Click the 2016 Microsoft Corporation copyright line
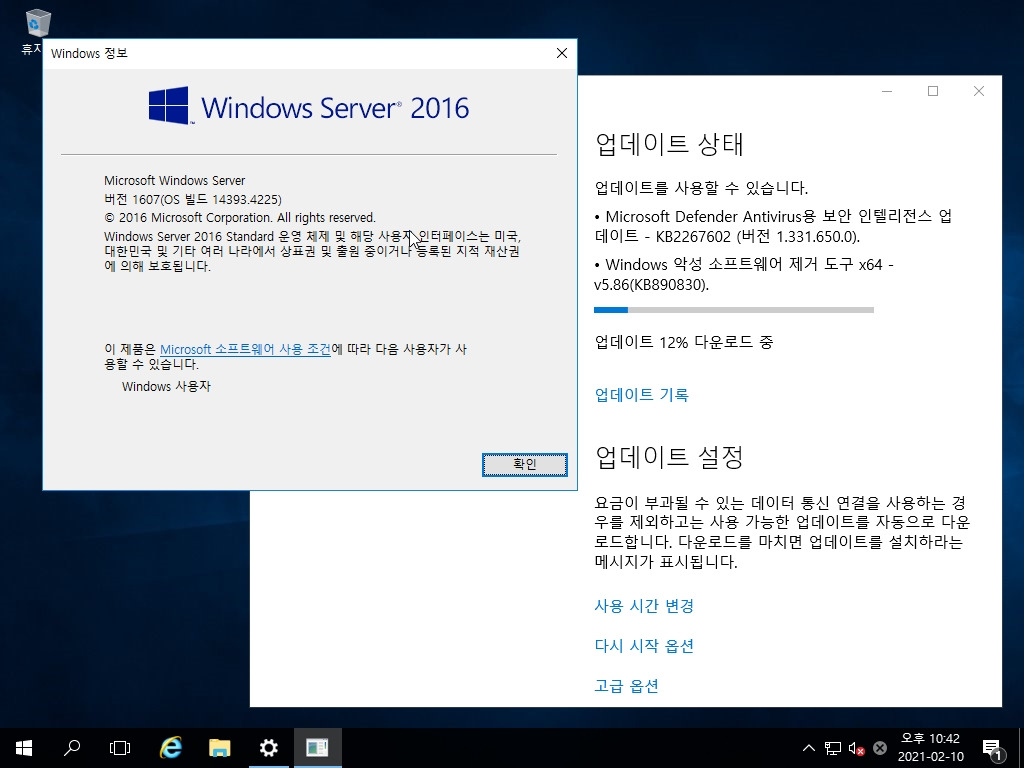The height and width of the screenshot is (768, 1024). click(x=240, y=217)
